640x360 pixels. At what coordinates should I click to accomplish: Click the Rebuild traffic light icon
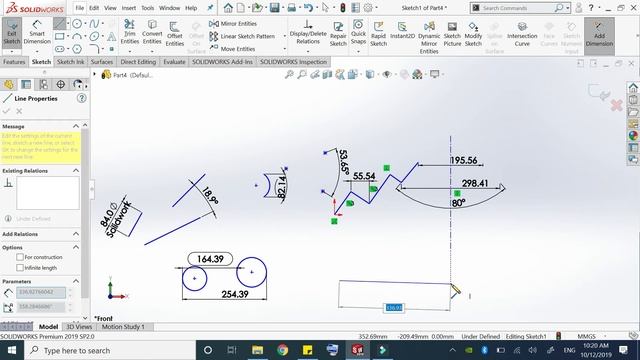(343, 7)
